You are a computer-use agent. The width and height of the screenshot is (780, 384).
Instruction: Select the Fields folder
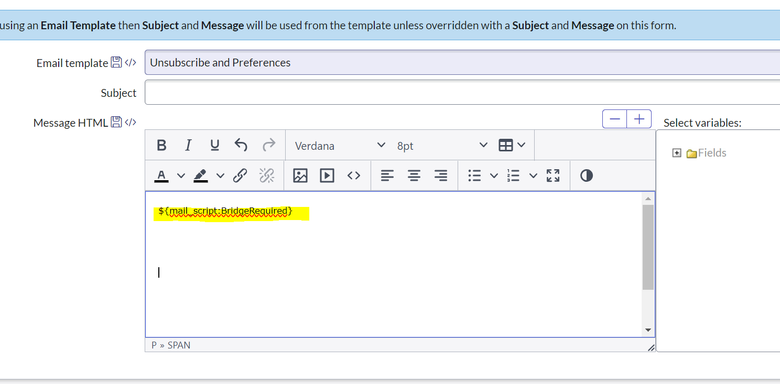click(706, 153)
